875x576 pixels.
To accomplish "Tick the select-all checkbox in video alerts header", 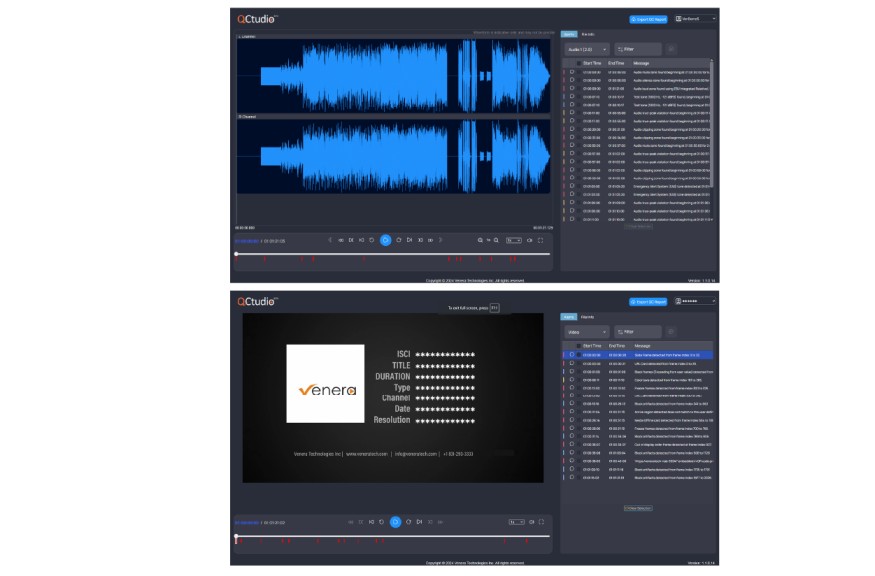I will point(572,345).
